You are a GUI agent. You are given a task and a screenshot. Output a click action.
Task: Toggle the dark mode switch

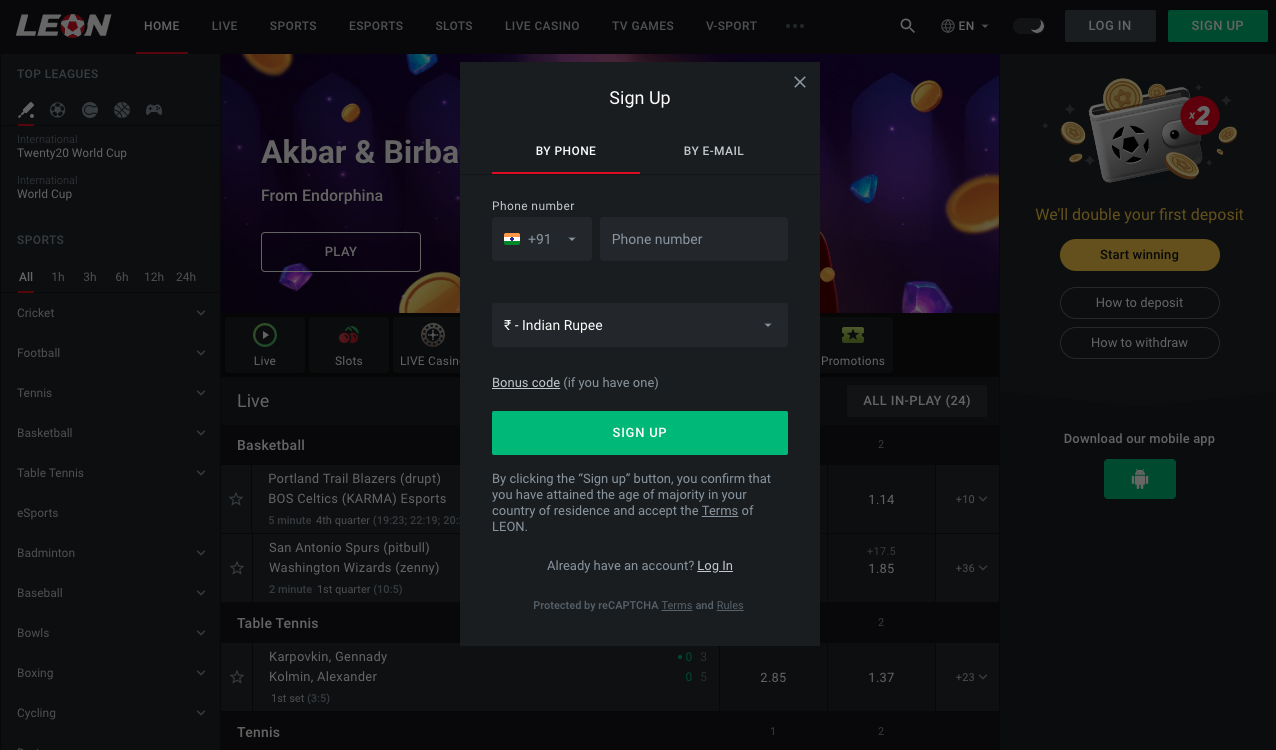click(1028, 26)
